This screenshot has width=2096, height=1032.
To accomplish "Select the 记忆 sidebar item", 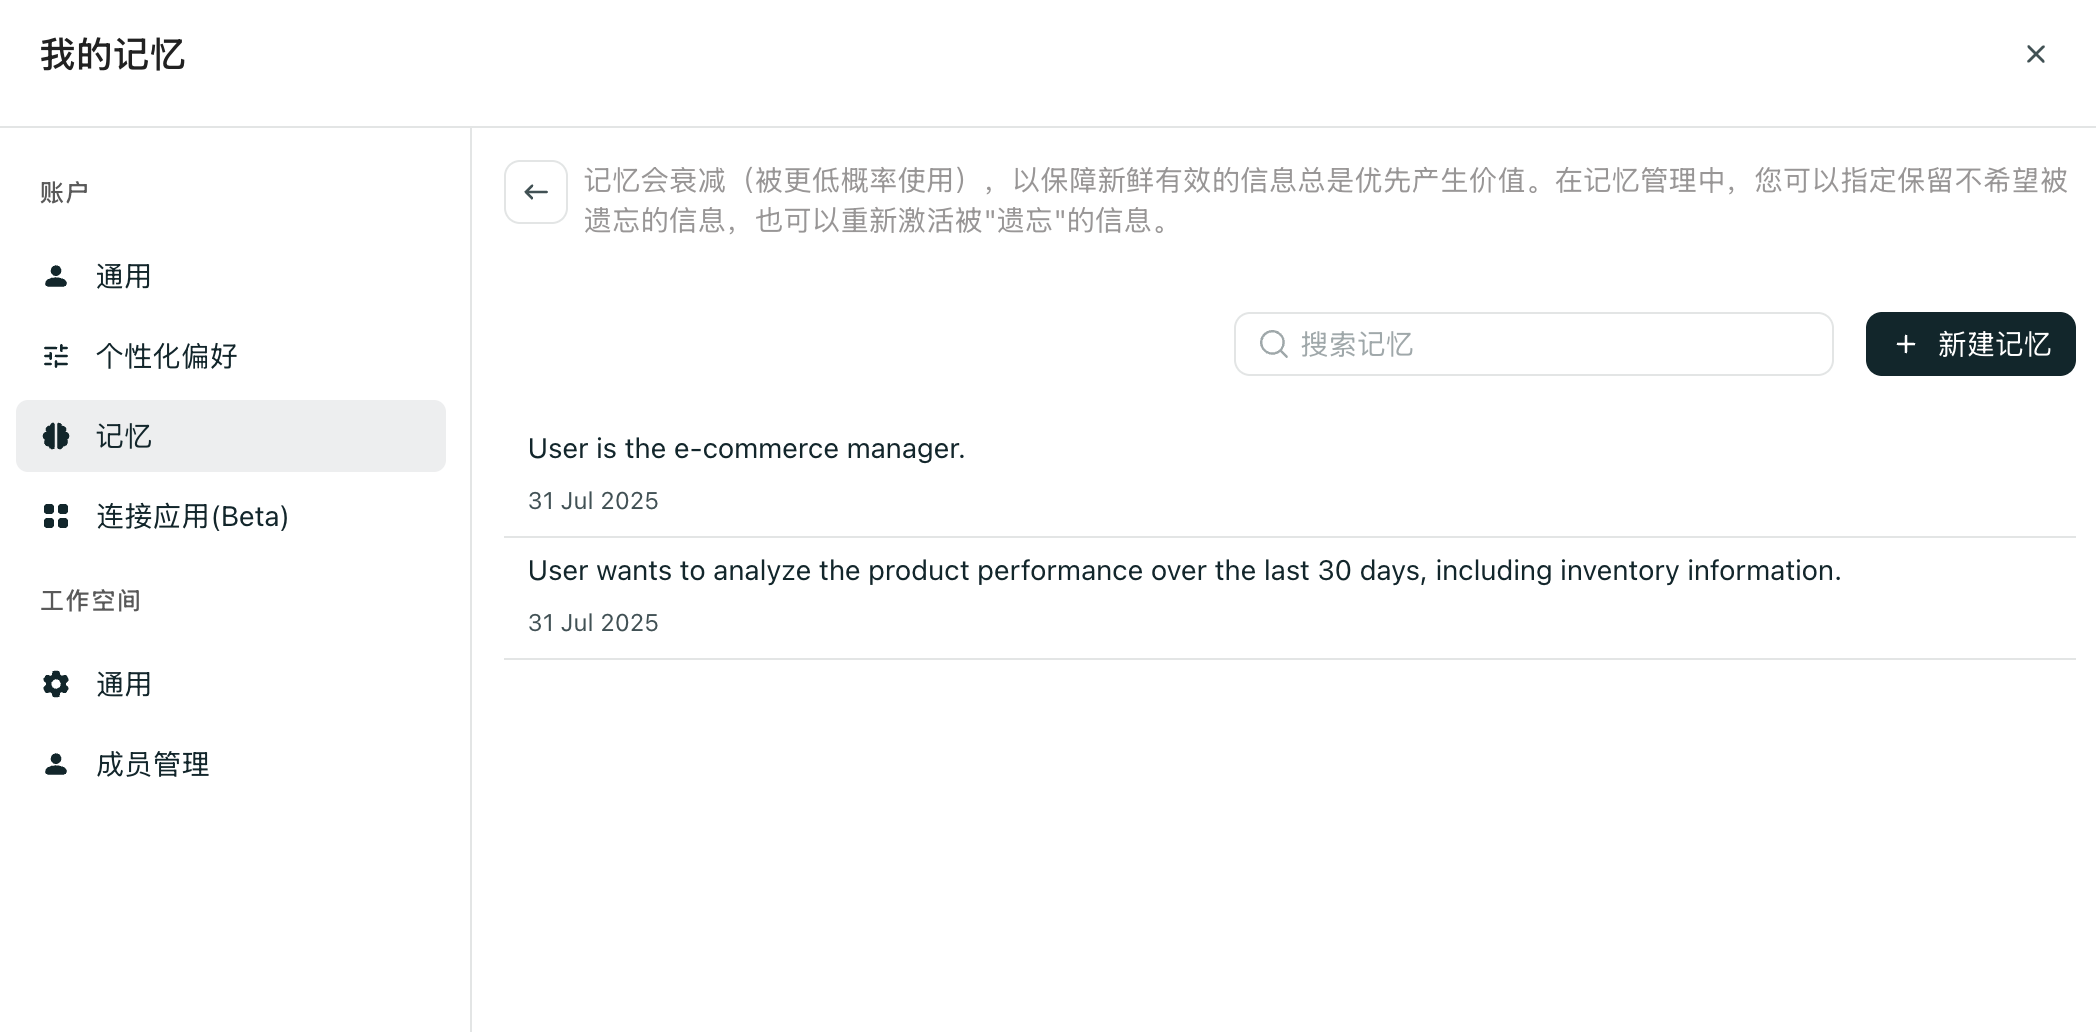I will [x=124, y=436].
